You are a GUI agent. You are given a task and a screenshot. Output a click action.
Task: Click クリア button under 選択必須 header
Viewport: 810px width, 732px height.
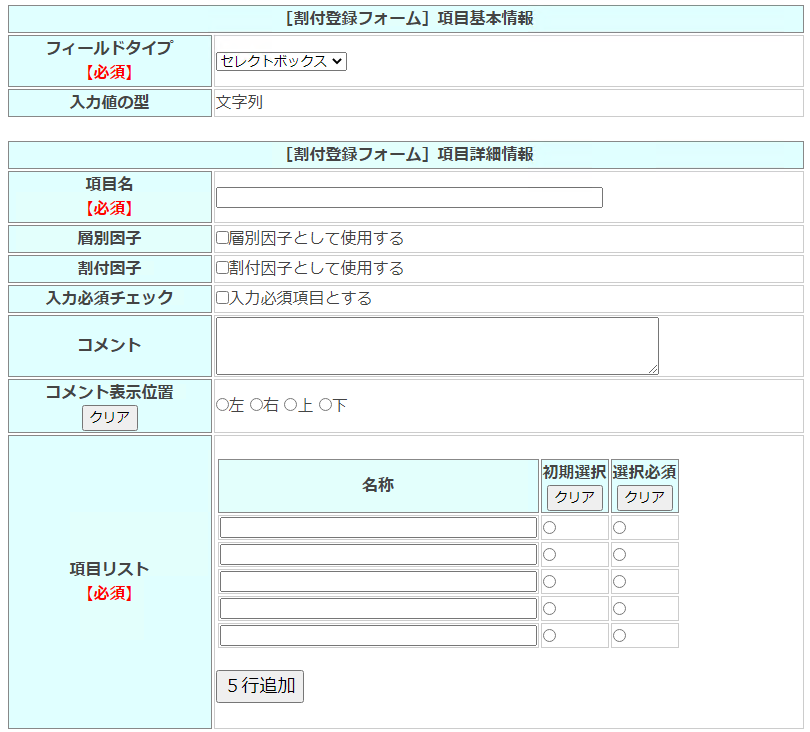[645, 498]
